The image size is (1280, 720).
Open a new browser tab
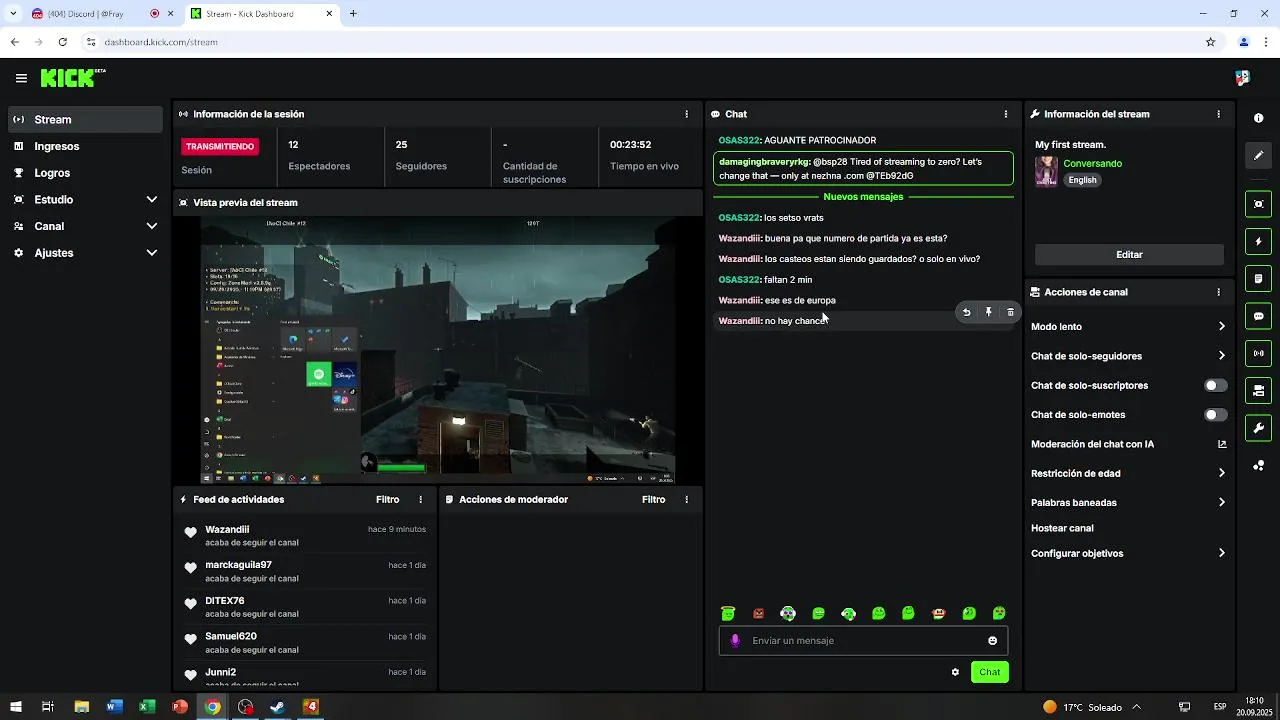(x=353, y=14)
